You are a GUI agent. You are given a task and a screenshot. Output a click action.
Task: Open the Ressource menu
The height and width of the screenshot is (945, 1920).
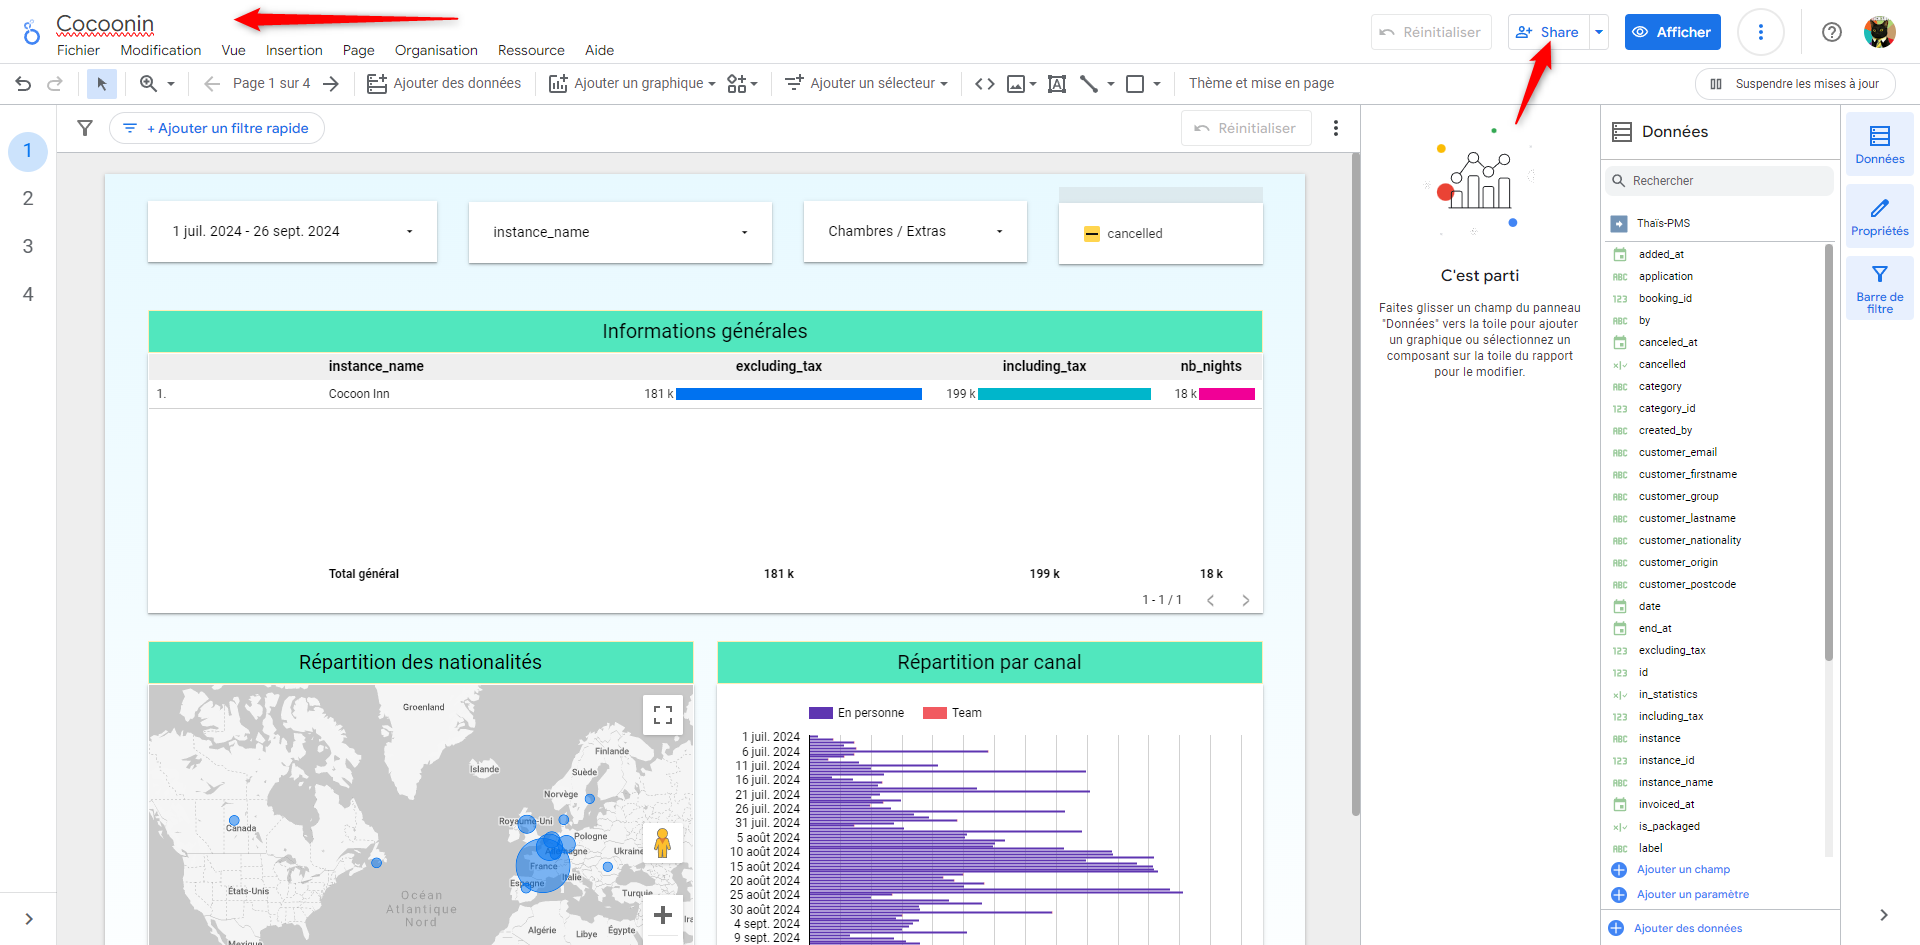coord(531,50)
